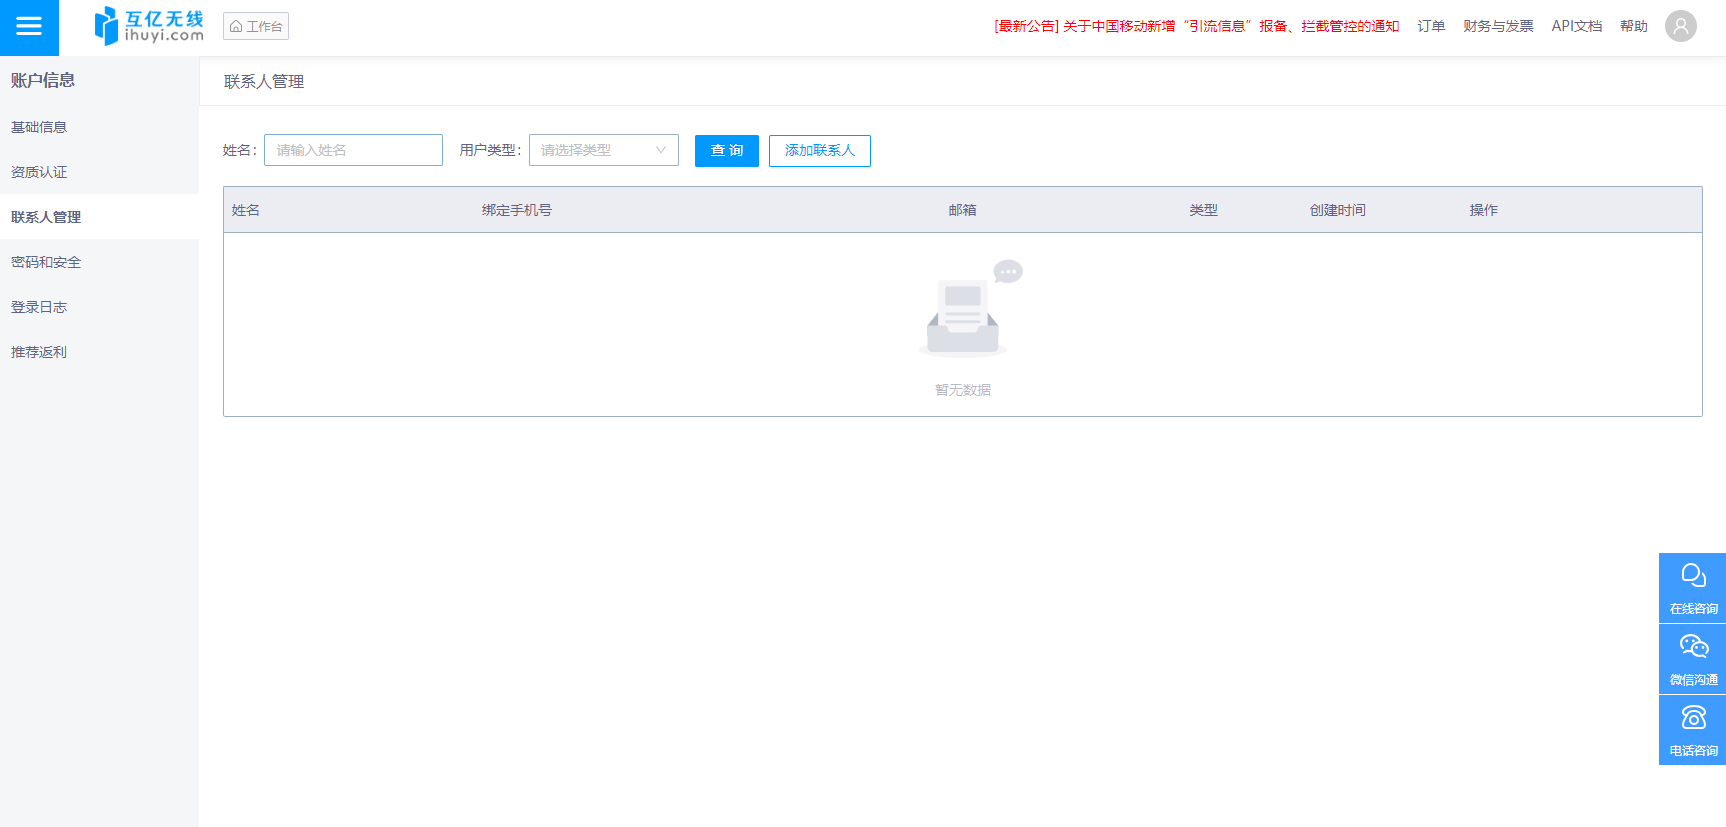
Task: View 登录日志 in sidebar
Action: [39, 307]
